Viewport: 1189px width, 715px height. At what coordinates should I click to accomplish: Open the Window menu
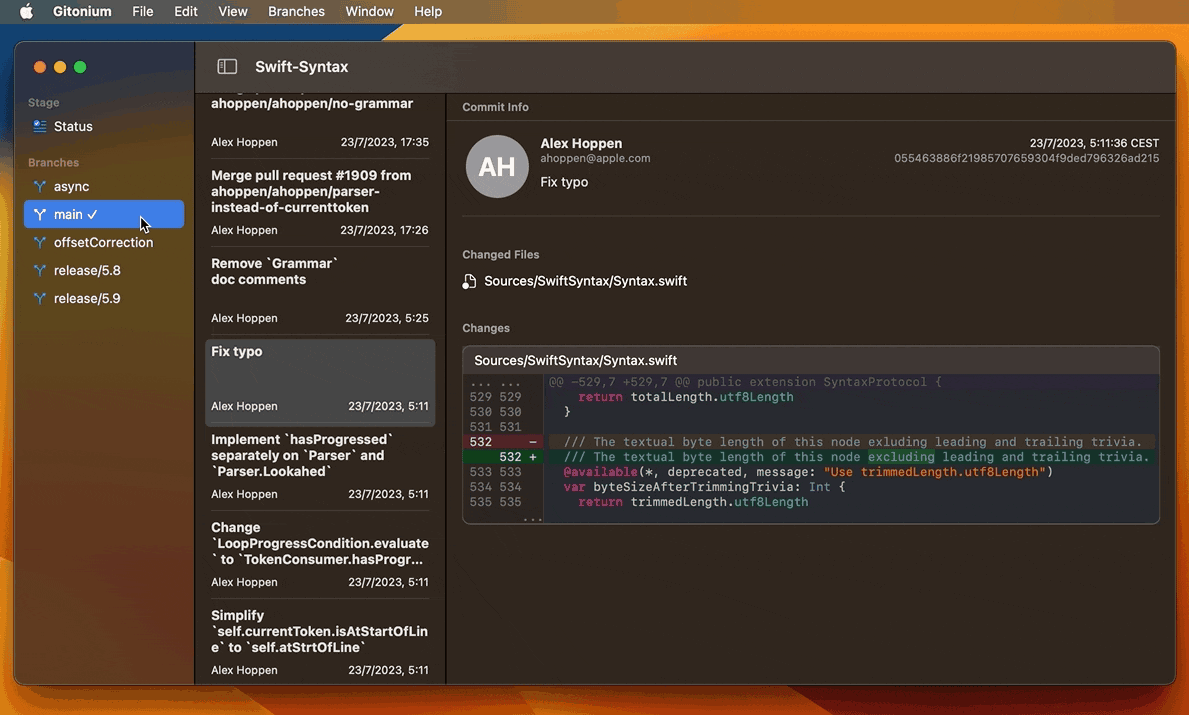pyautogui.click(x=369, y=11)
